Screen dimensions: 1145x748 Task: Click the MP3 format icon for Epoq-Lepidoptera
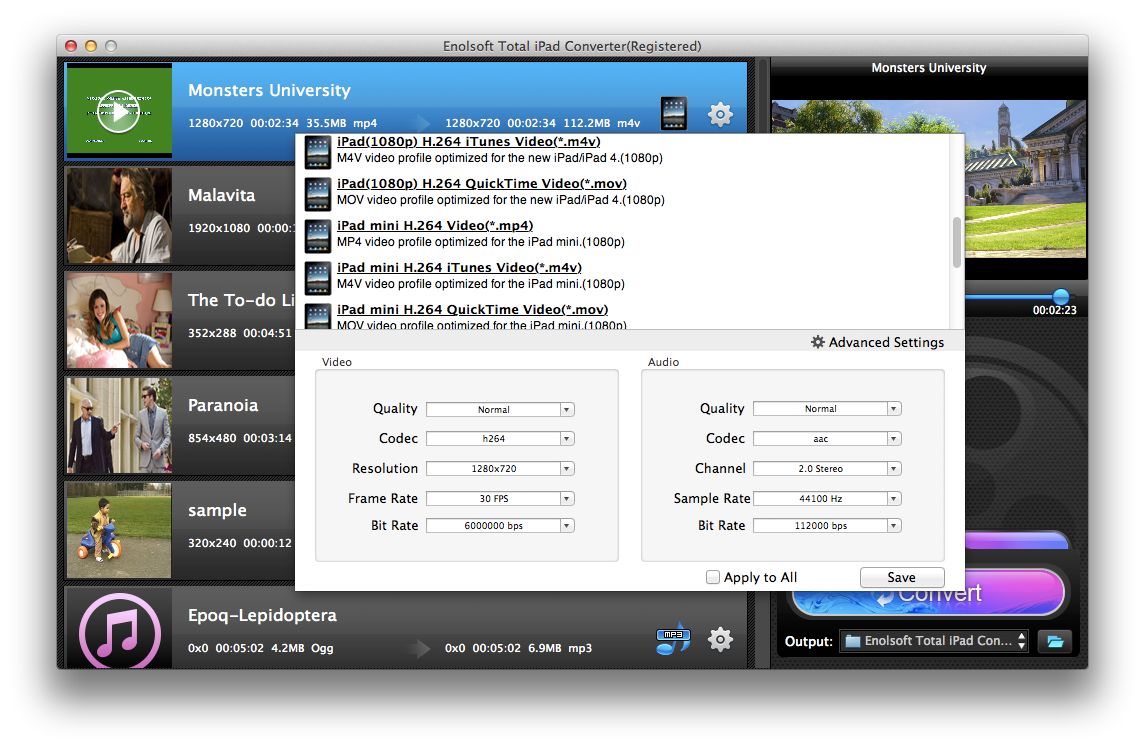pyautogui.click(x=673, y=641)
